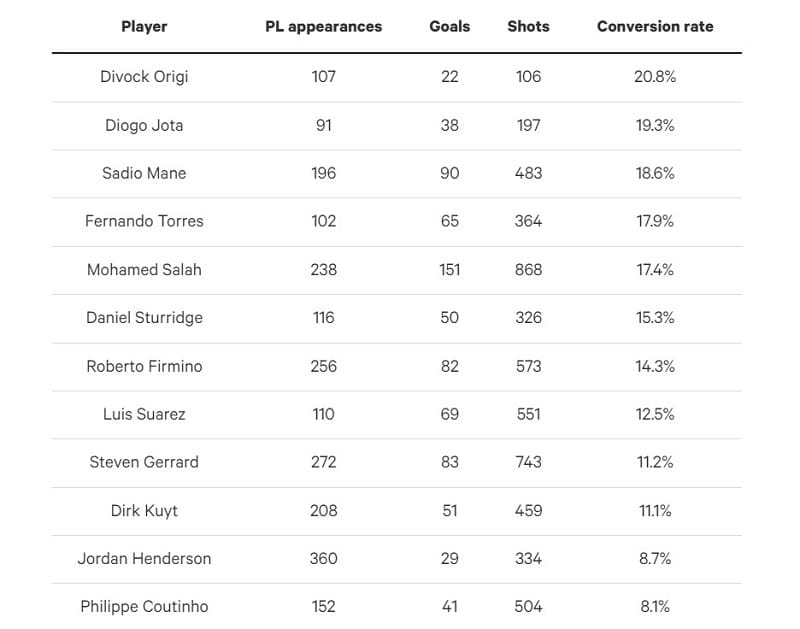The image size is (800, 629).
Task: Select the Fernando Torres player name
Action: pyautogui.click(x=144, y=221)
